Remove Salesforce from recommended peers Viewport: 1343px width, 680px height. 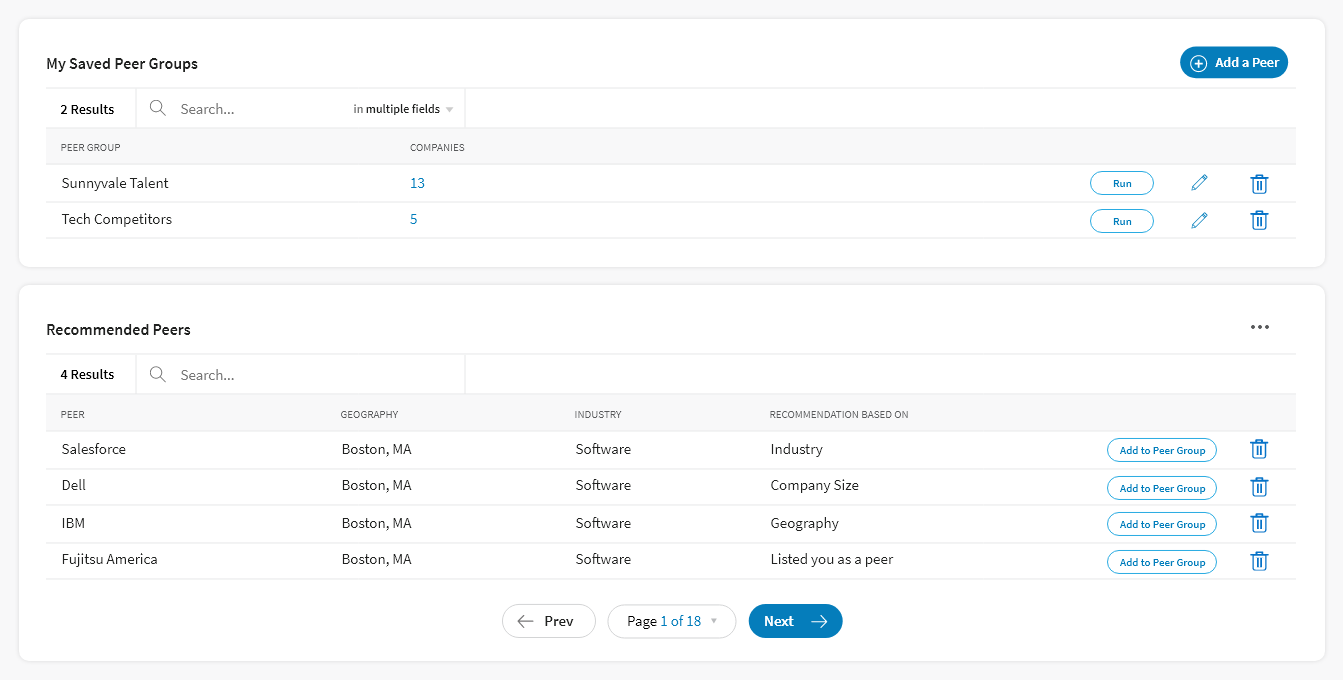click(1259, 450)
